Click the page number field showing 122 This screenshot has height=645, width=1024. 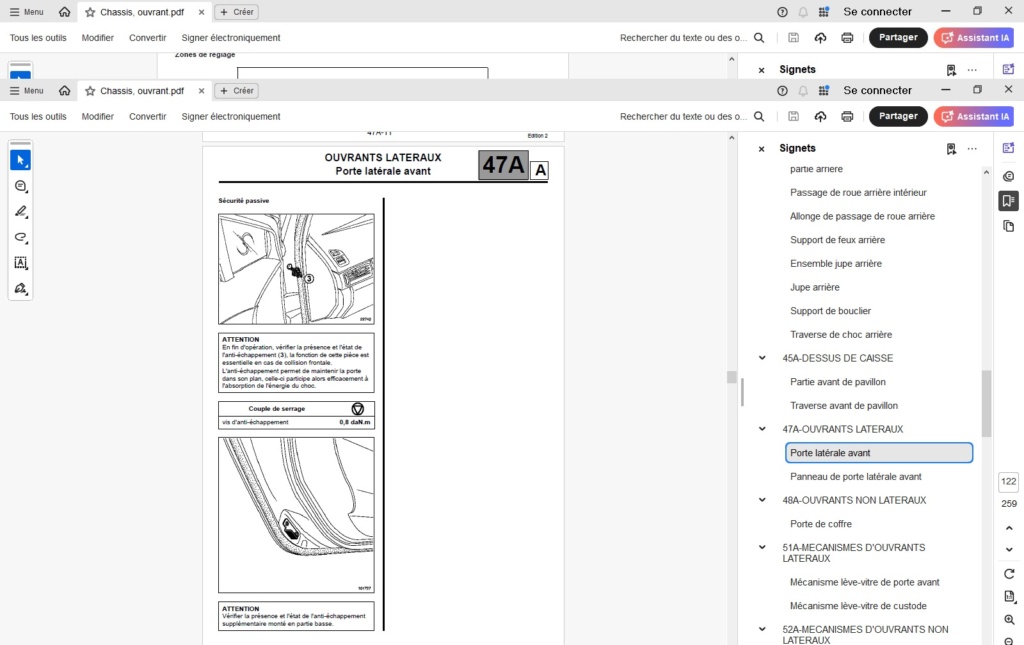[1008, 482]
